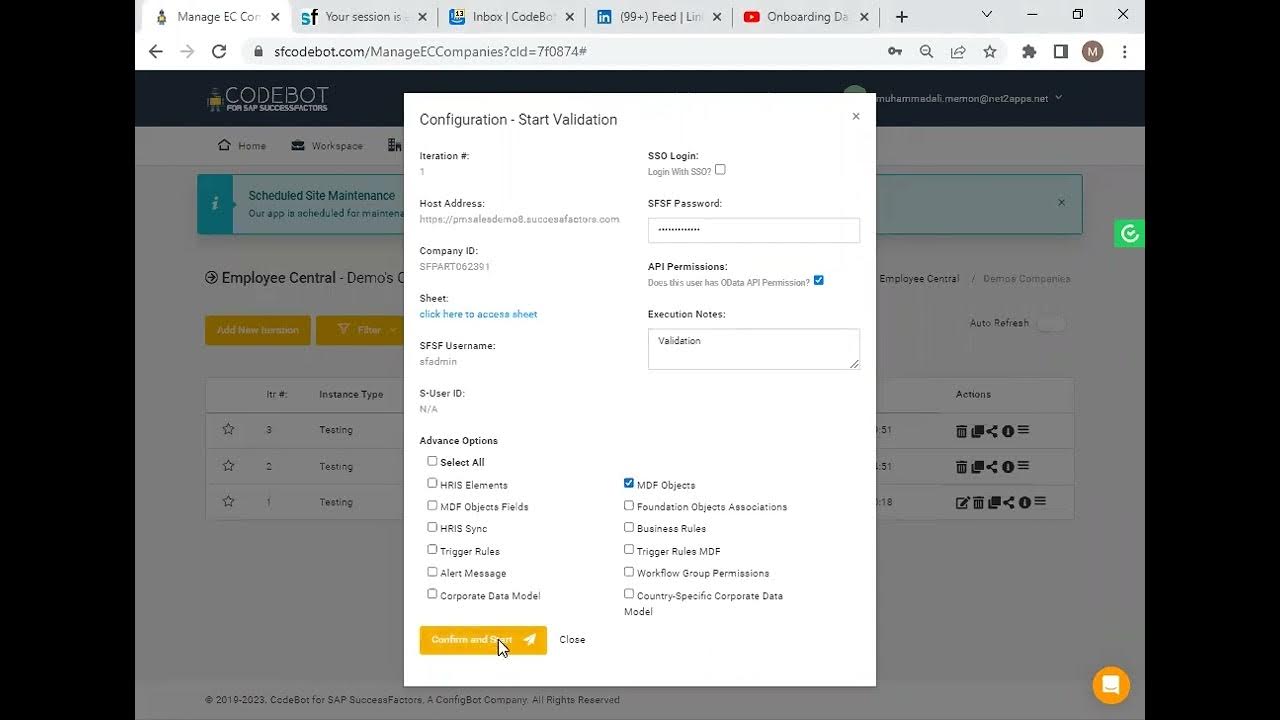Close the Configuration dialog with X
The width and height of the screenshot is (1280, 720).
[856, 116]
